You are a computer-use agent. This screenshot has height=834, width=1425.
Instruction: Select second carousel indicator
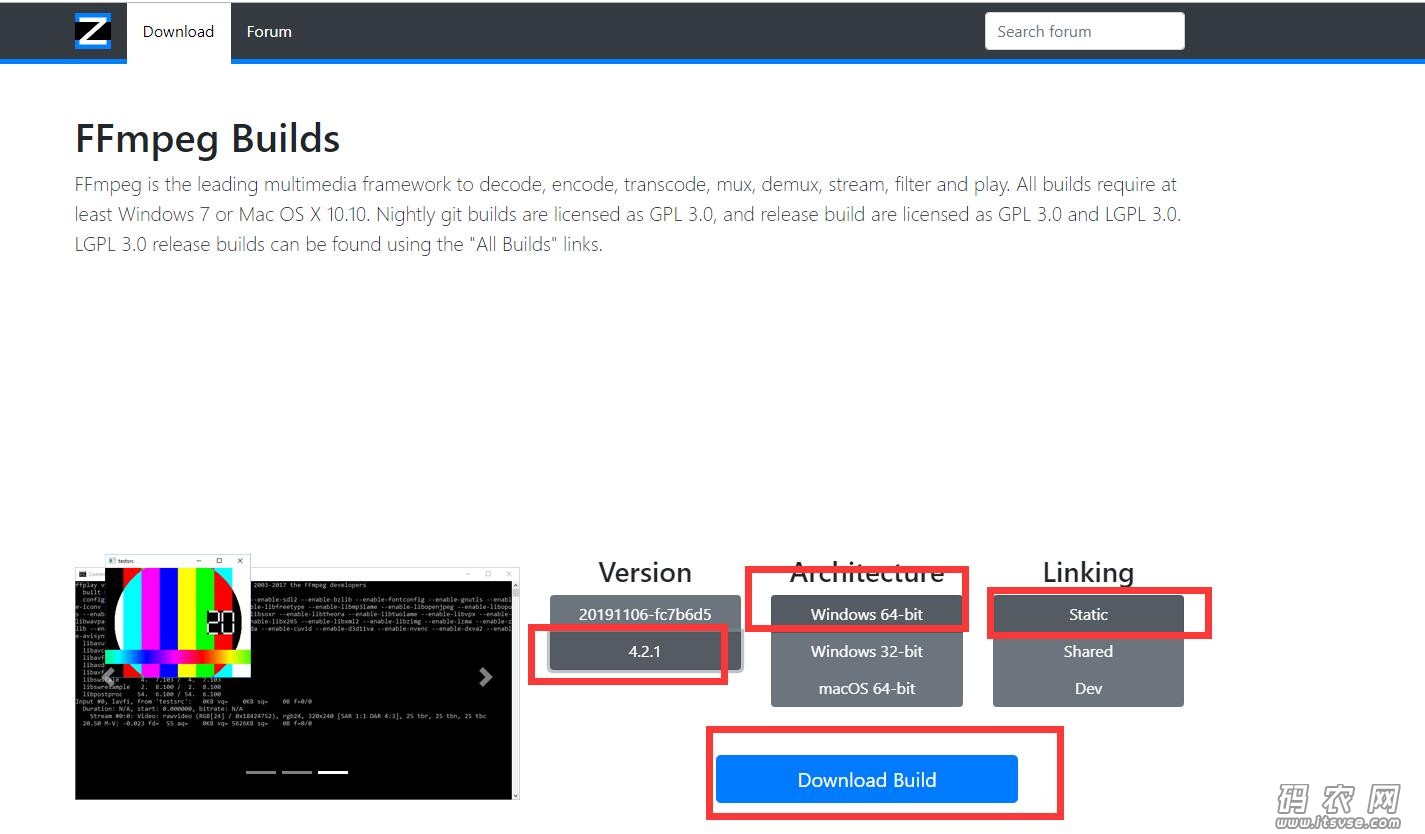[x=297, y=772]
